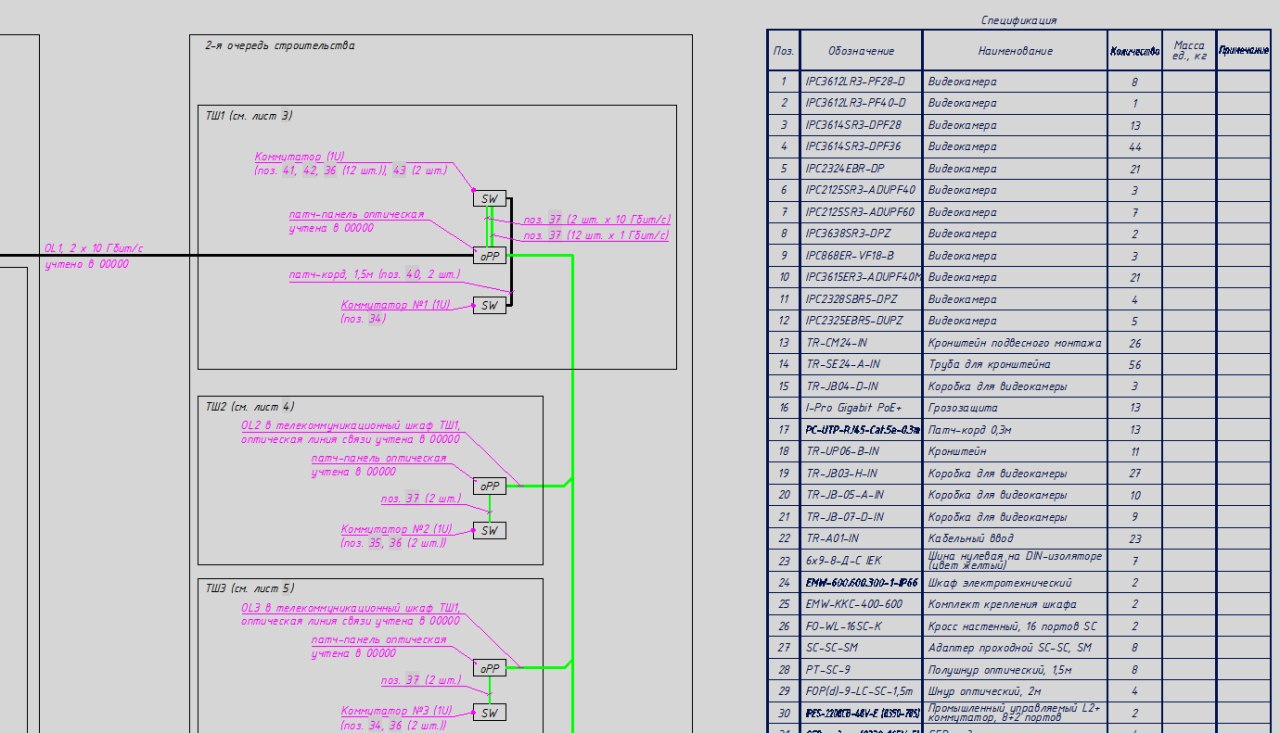This screenshot has width=1280, height=733.
Task: Click name cell 'Труба для кронштейна'
Action: 1015,364
